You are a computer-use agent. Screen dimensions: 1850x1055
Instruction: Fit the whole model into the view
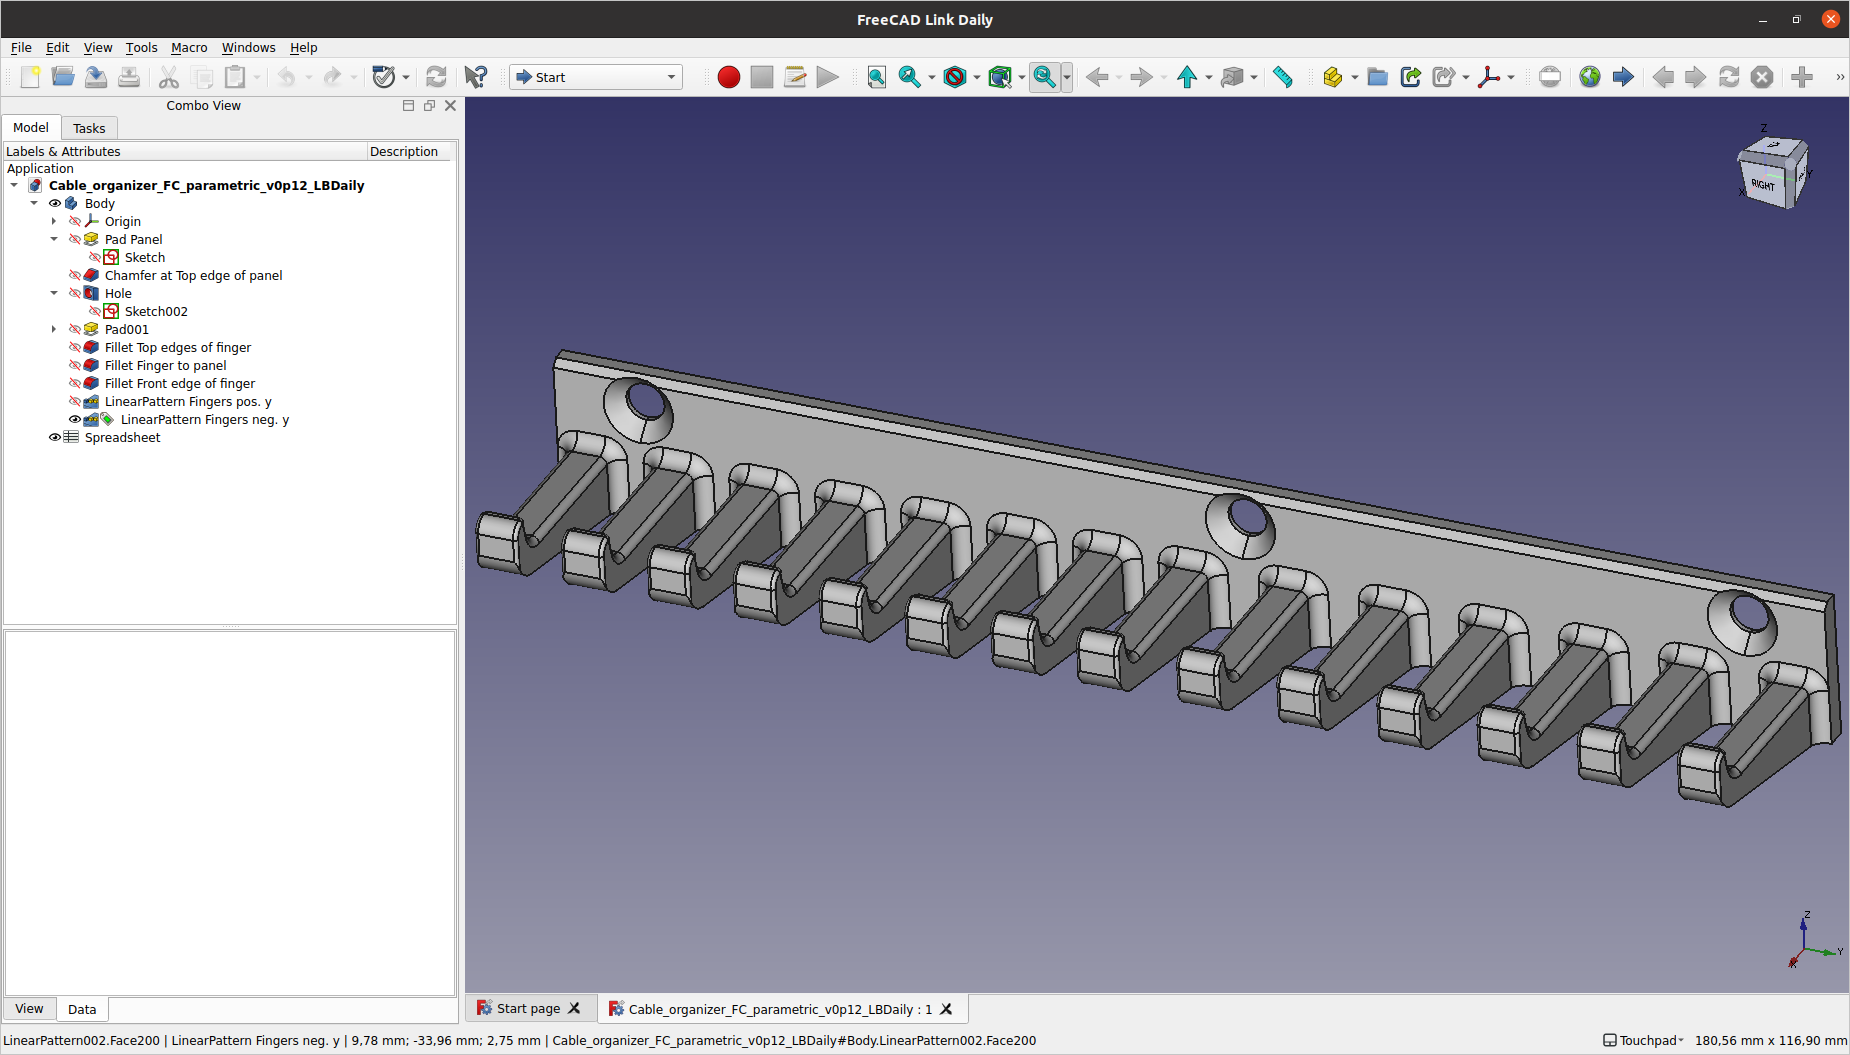[x=876, y=76]
